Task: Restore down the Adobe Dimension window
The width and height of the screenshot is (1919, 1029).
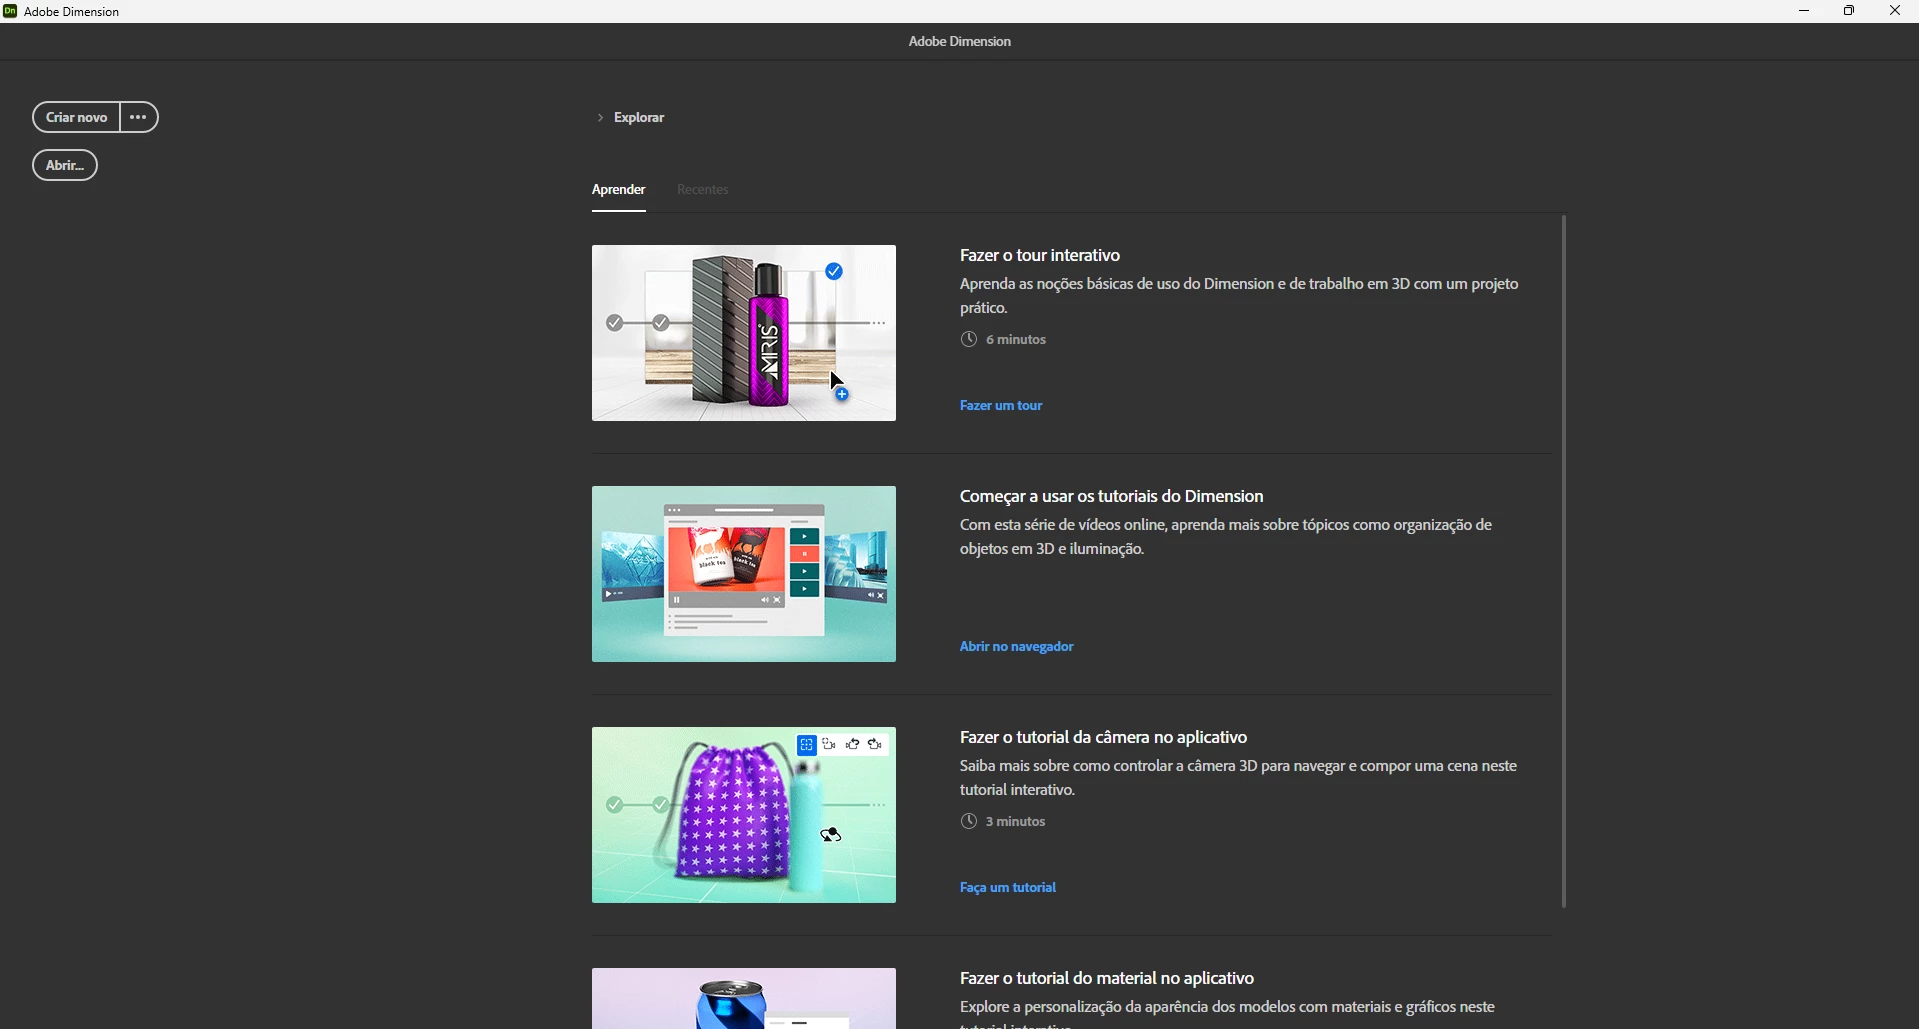Action: coord(1849,11)
